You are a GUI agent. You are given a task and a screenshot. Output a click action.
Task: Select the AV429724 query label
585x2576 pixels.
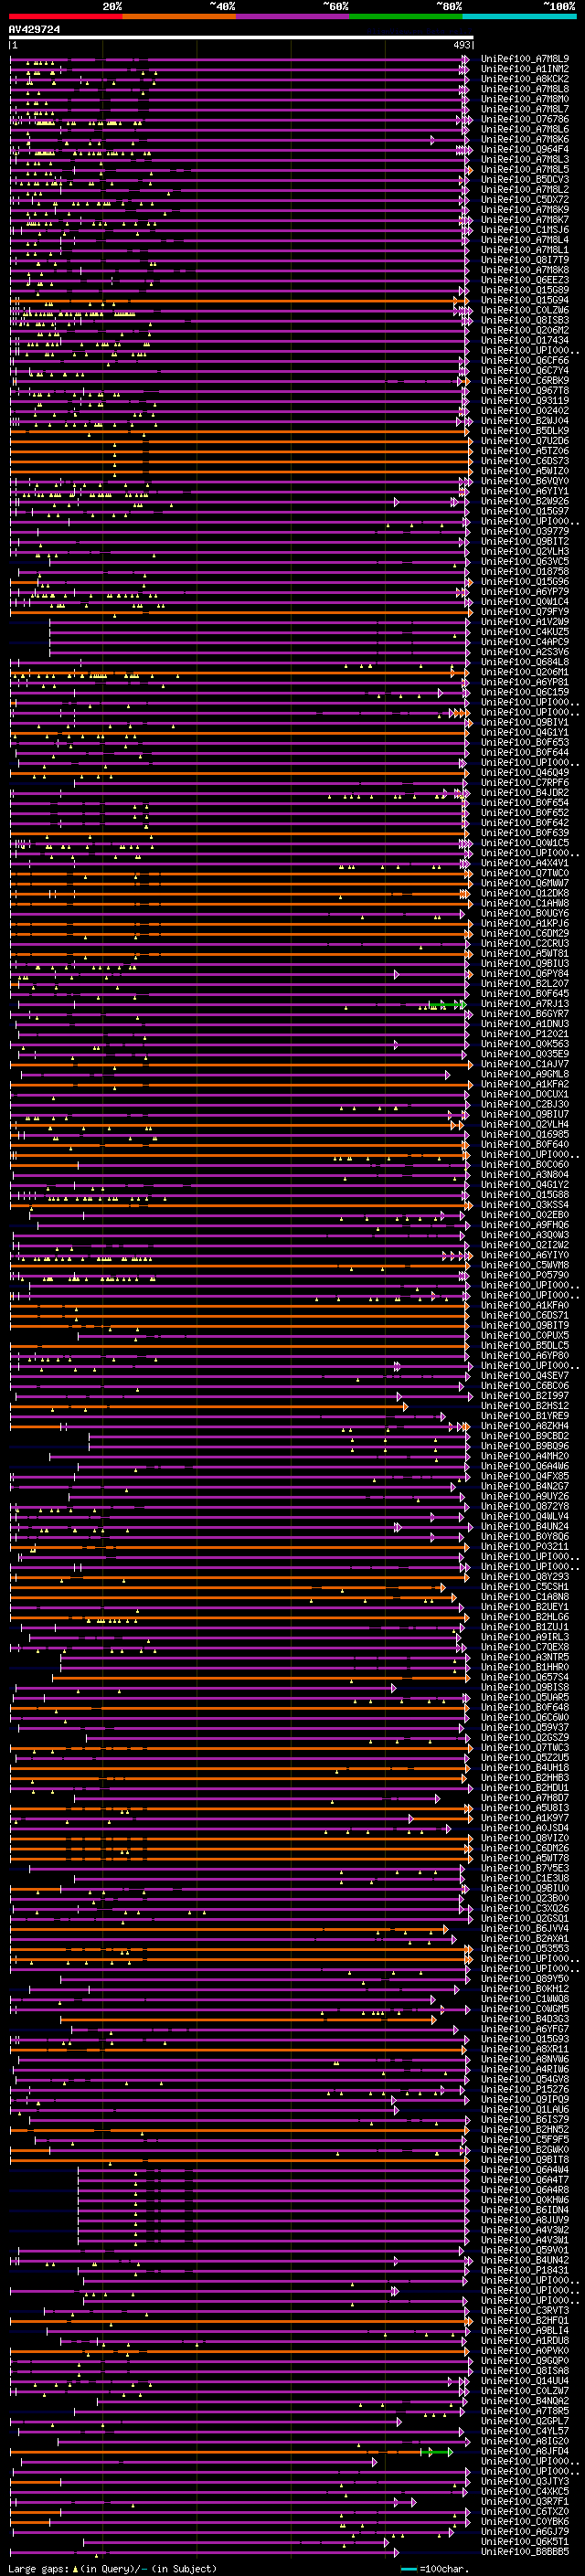tap(34, 30)
